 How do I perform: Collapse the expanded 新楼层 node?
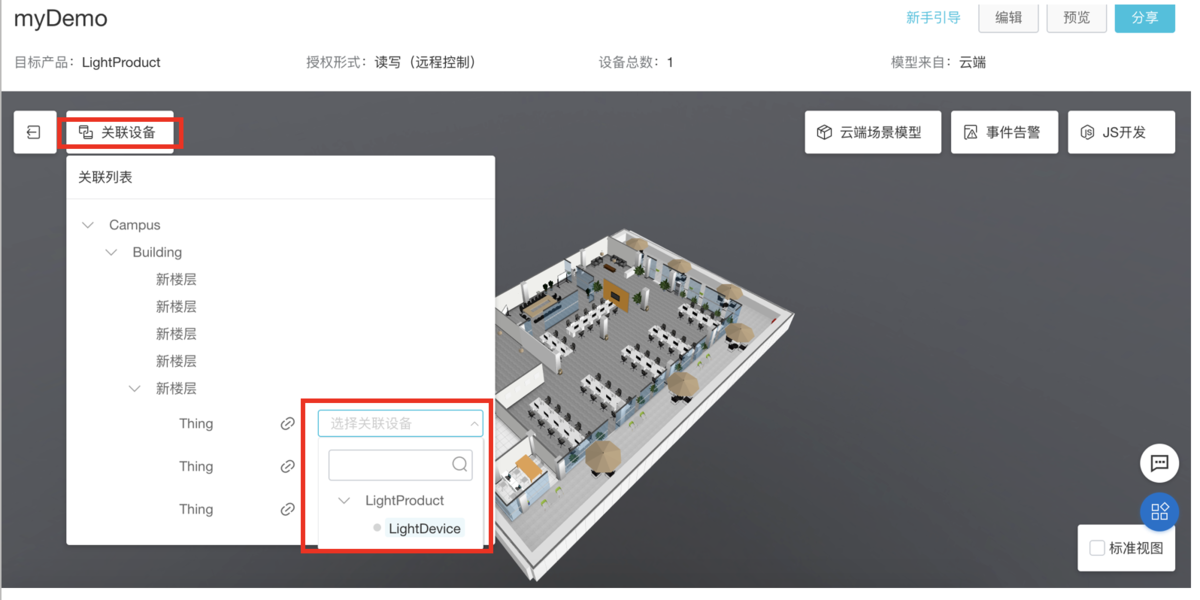click(135, 388)
